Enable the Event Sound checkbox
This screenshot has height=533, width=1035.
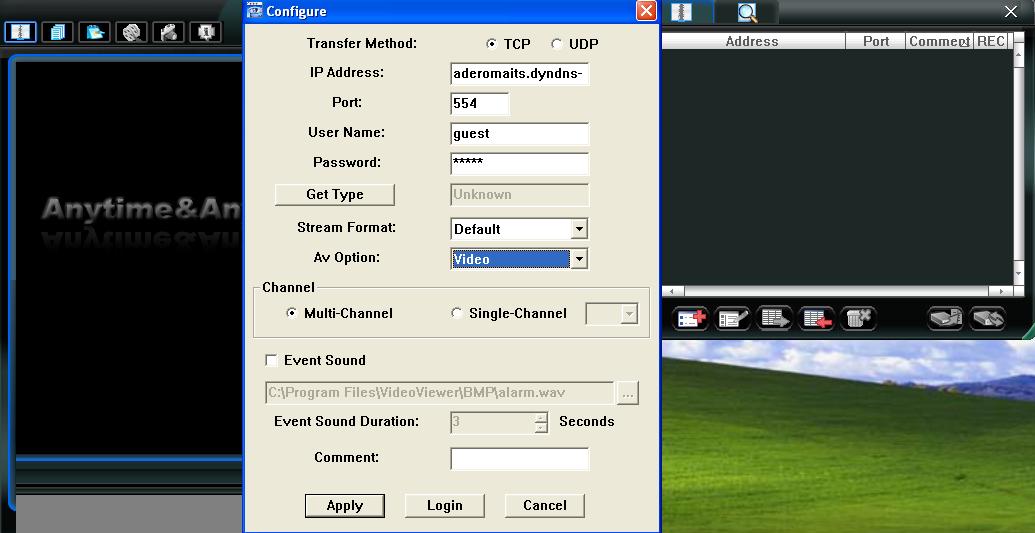pos(271,360)
